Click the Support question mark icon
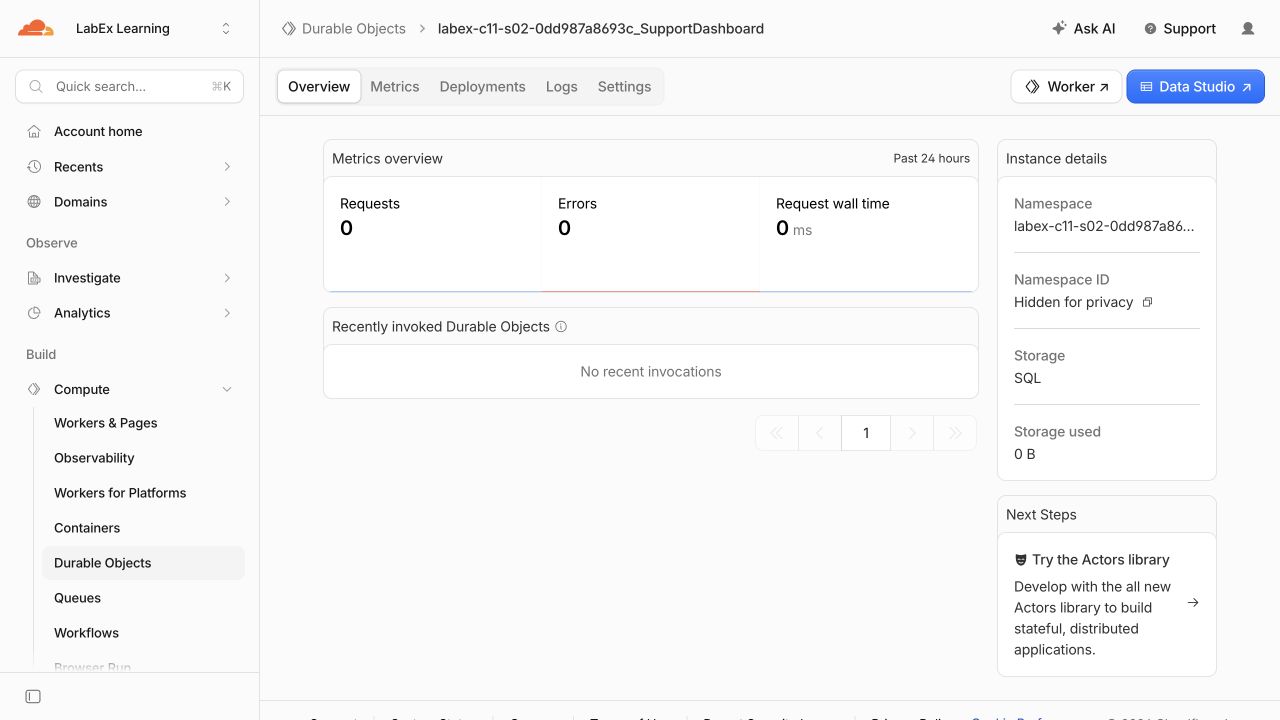The height and width of the screenshot is (720, 1280). pos(1151,29)
